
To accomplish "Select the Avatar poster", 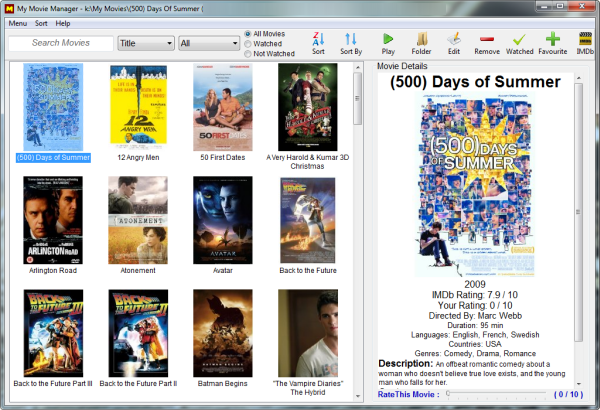I will click(223, 220).
